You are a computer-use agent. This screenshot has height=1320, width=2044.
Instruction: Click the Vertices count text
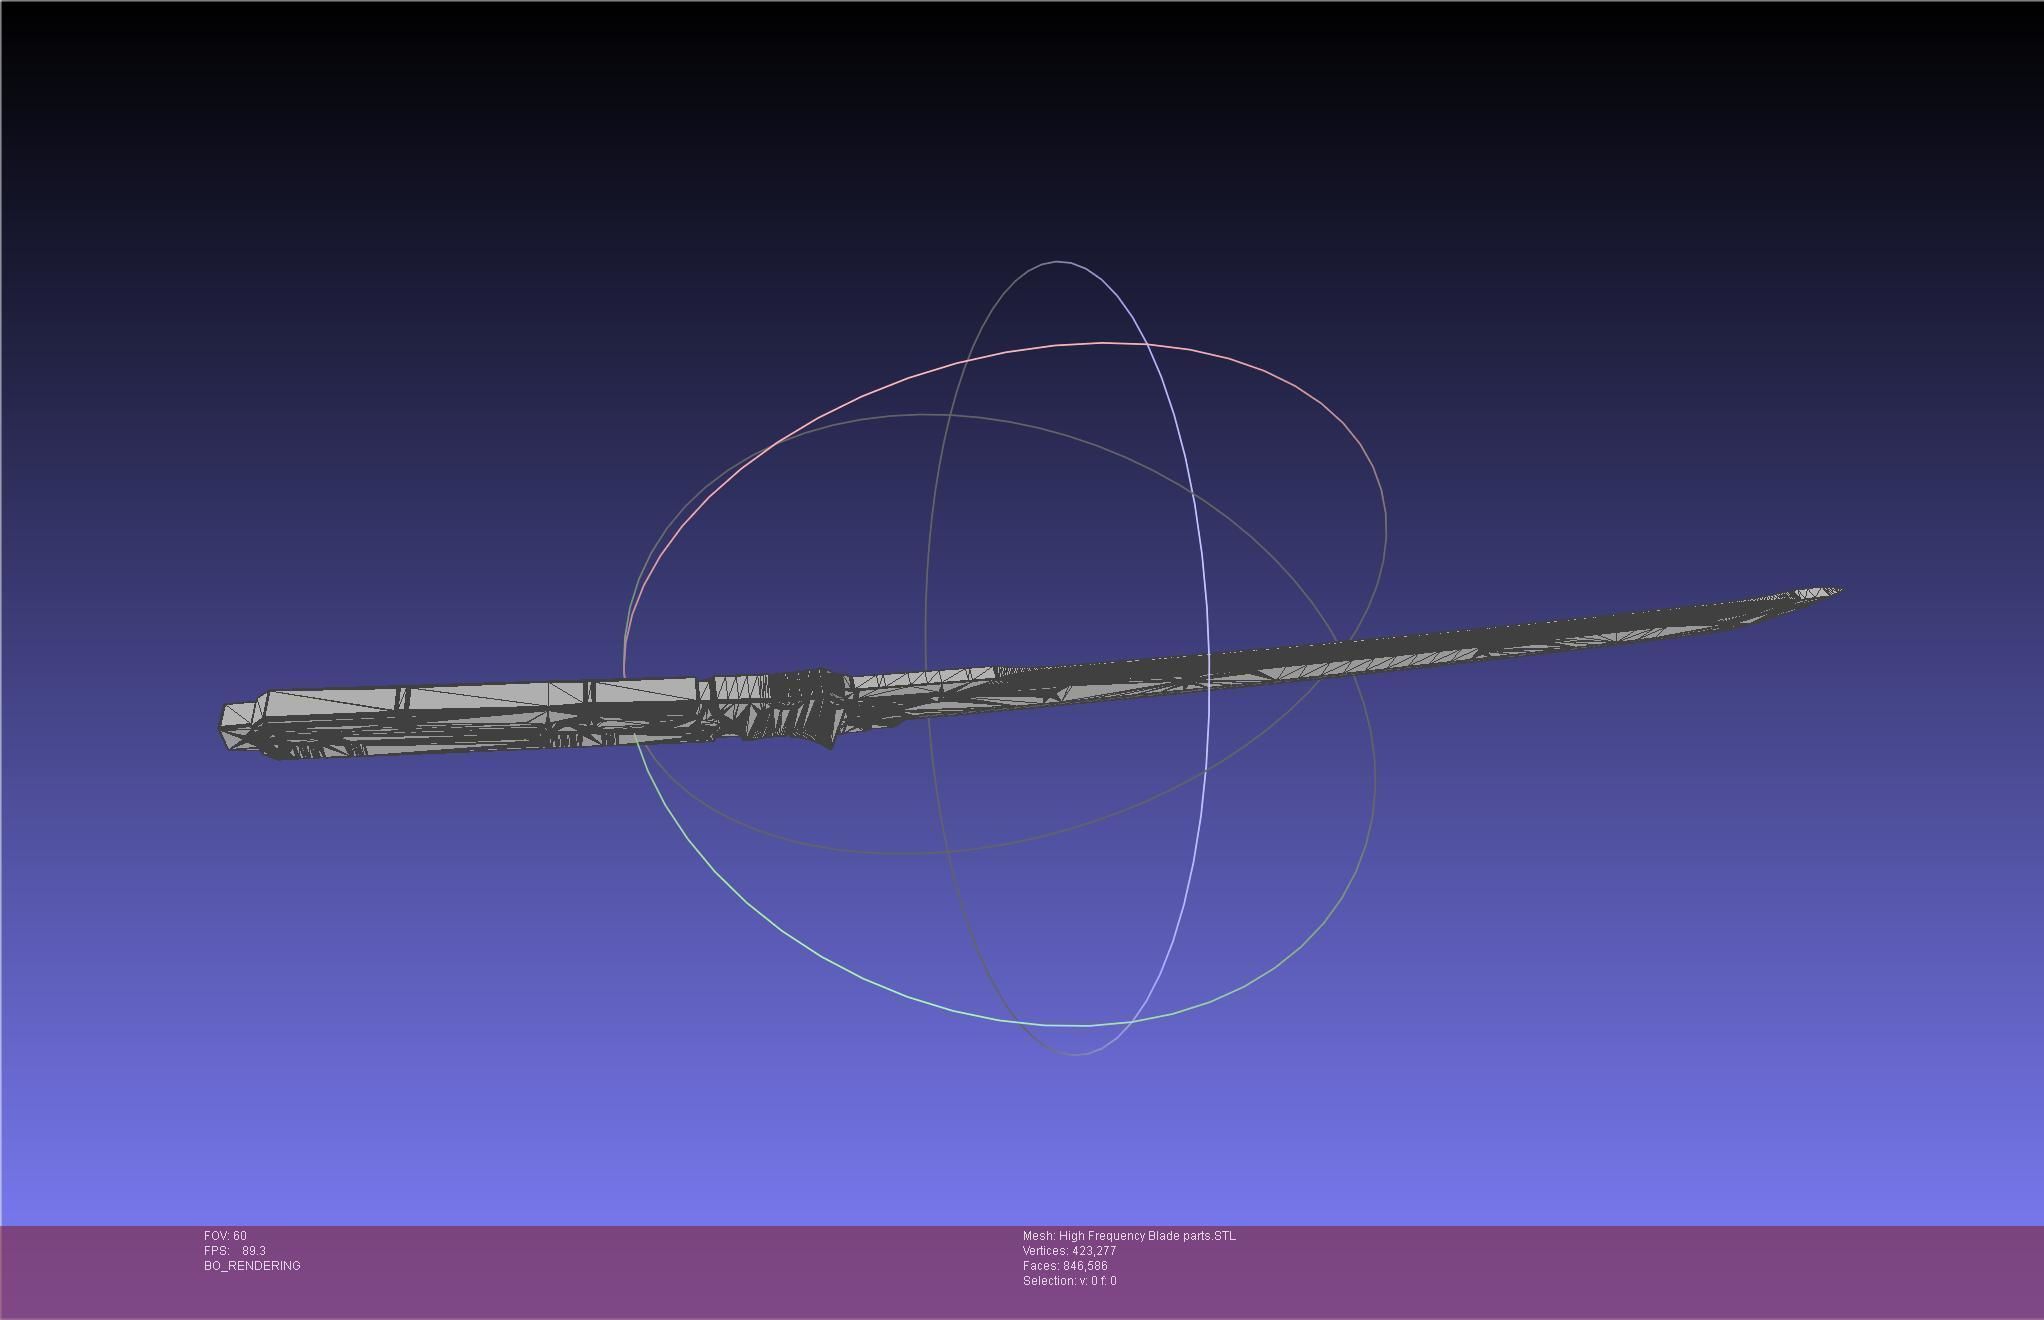point(1069,1251)
